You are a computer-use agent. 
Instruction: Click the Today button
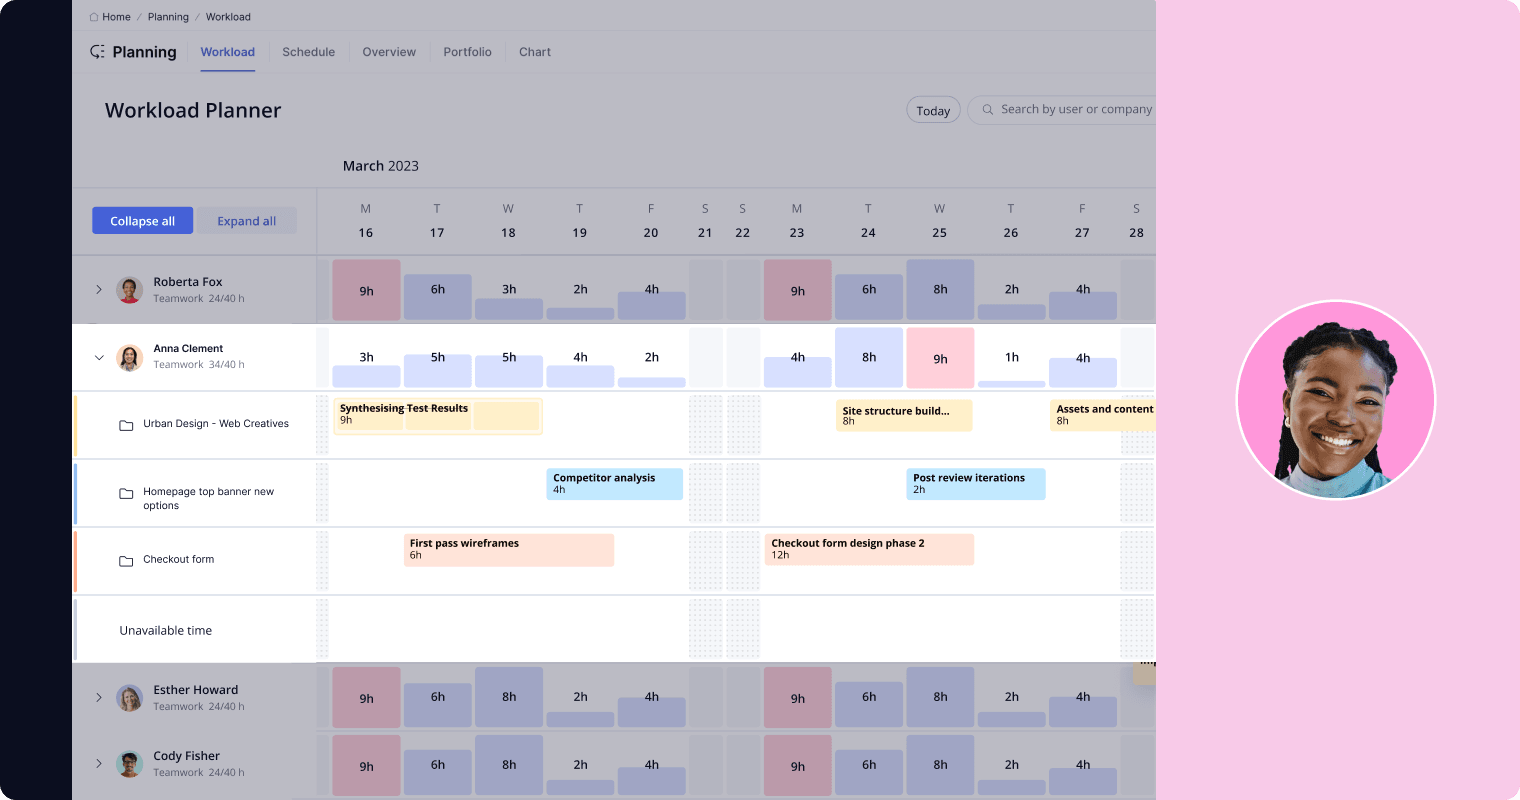[x=933, y=110]
